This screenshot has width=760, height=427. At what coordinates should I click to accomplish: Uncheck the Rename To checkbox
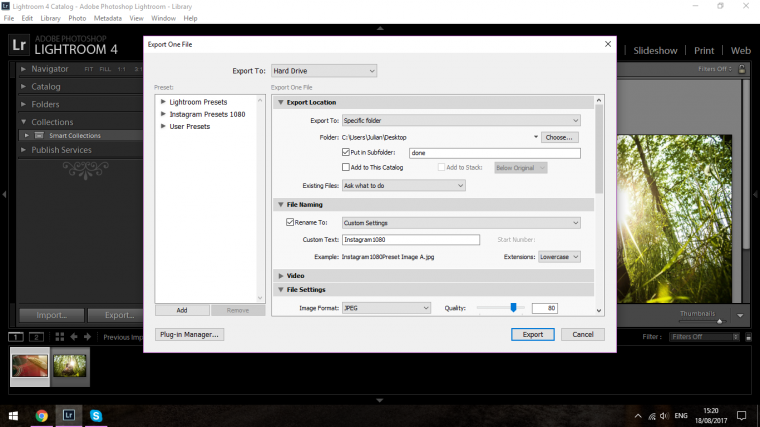click(x=290, y=222)
